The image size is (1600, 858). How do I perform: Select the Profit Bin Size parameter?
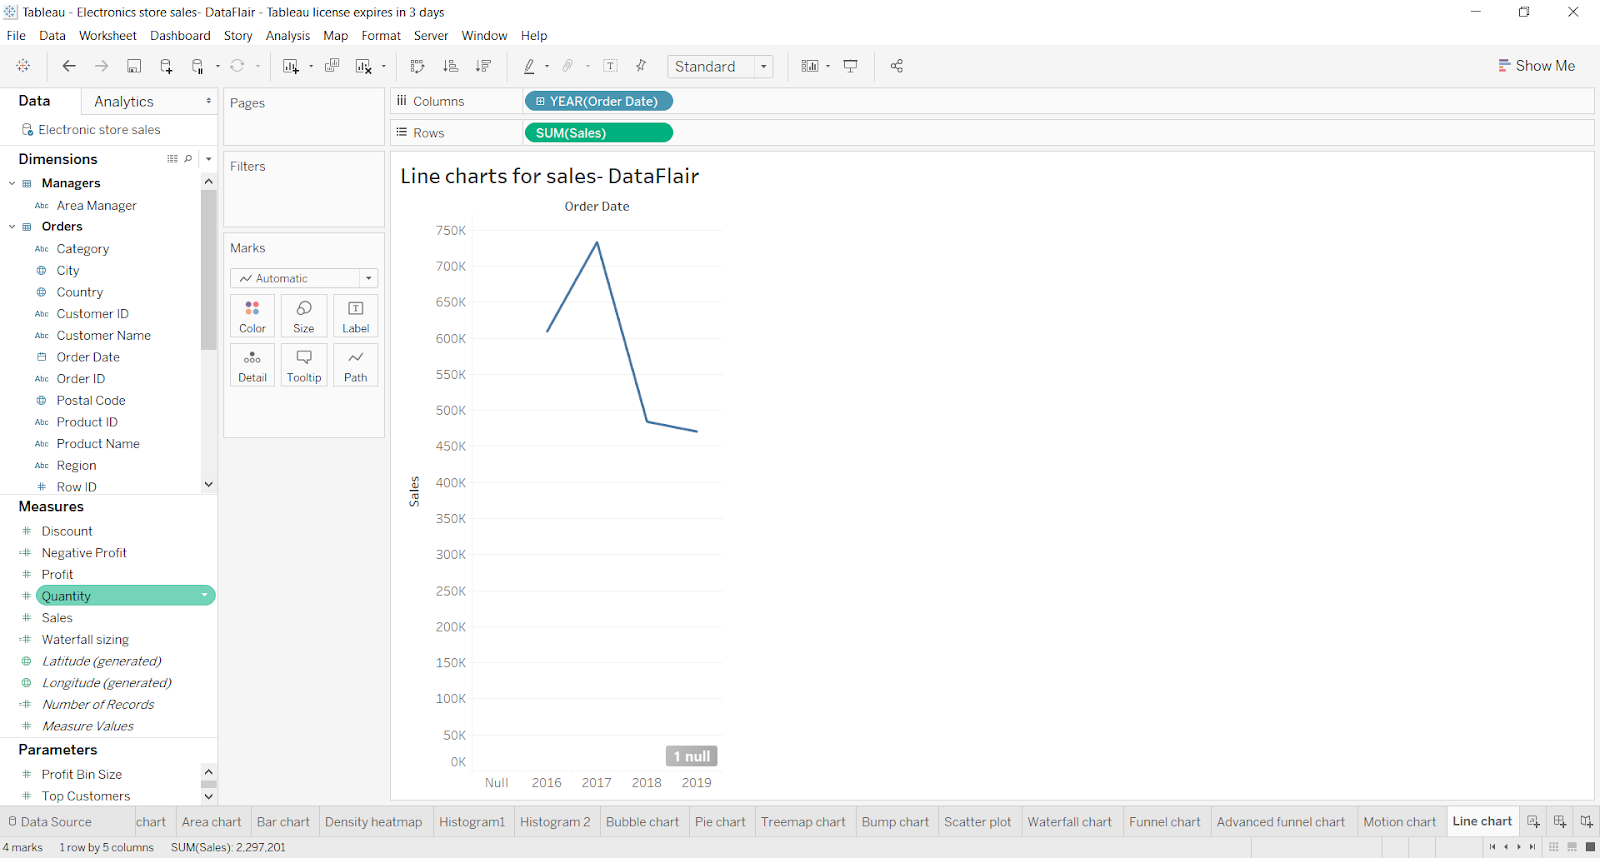[x=82, y=775]
